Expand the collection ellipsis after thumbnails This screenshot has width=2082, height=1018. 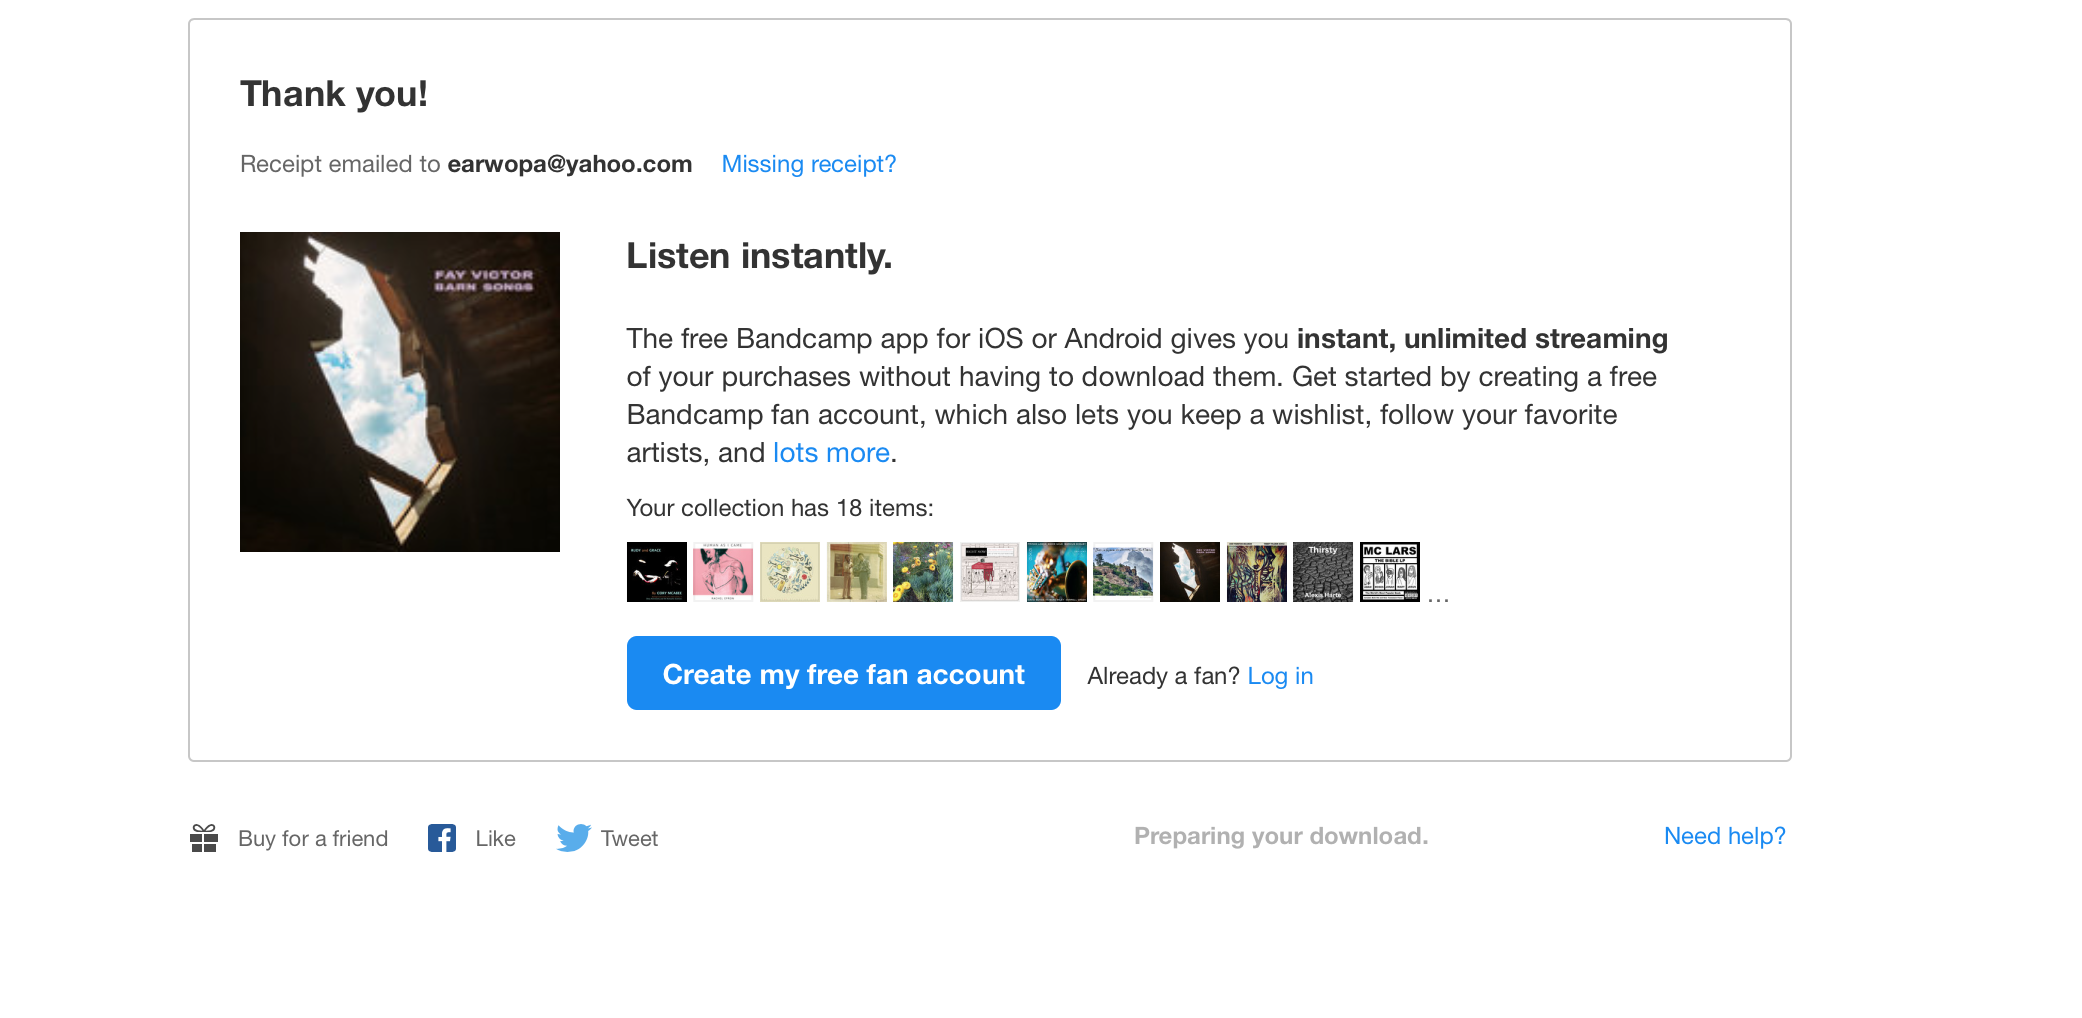click(1438, 598)
